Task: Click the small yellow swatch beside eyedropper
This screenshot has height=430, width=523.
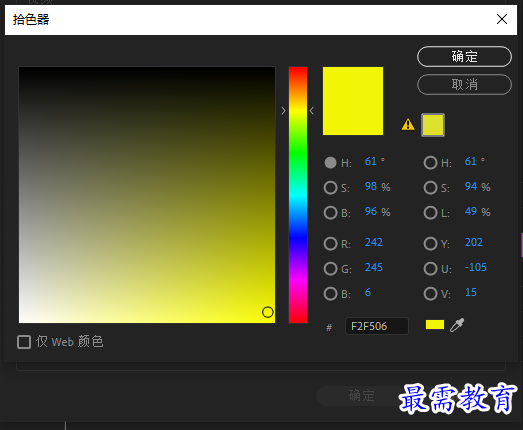Action: 435,325
